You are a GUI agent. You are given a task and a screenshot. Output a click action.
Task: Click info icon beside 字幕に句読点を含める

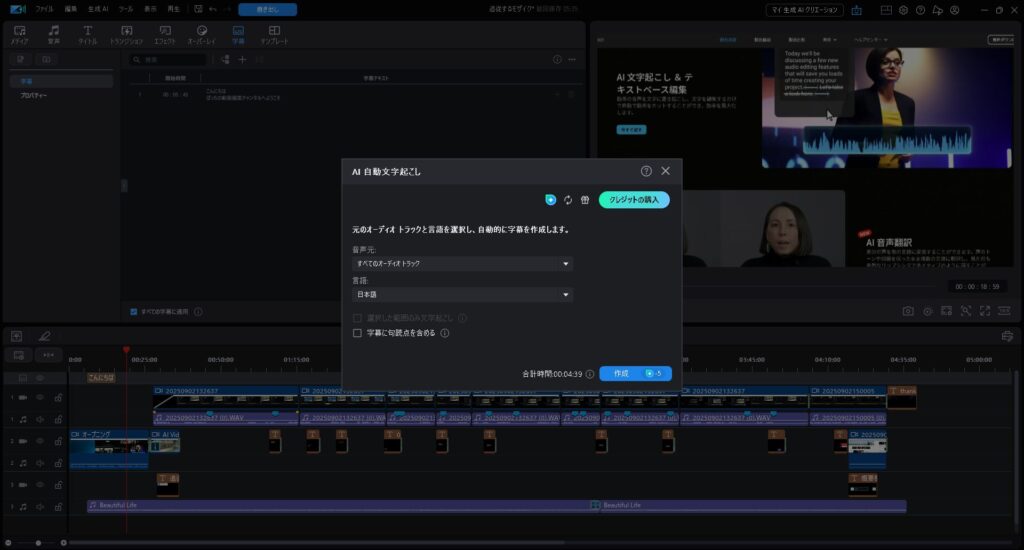point(444,333)
